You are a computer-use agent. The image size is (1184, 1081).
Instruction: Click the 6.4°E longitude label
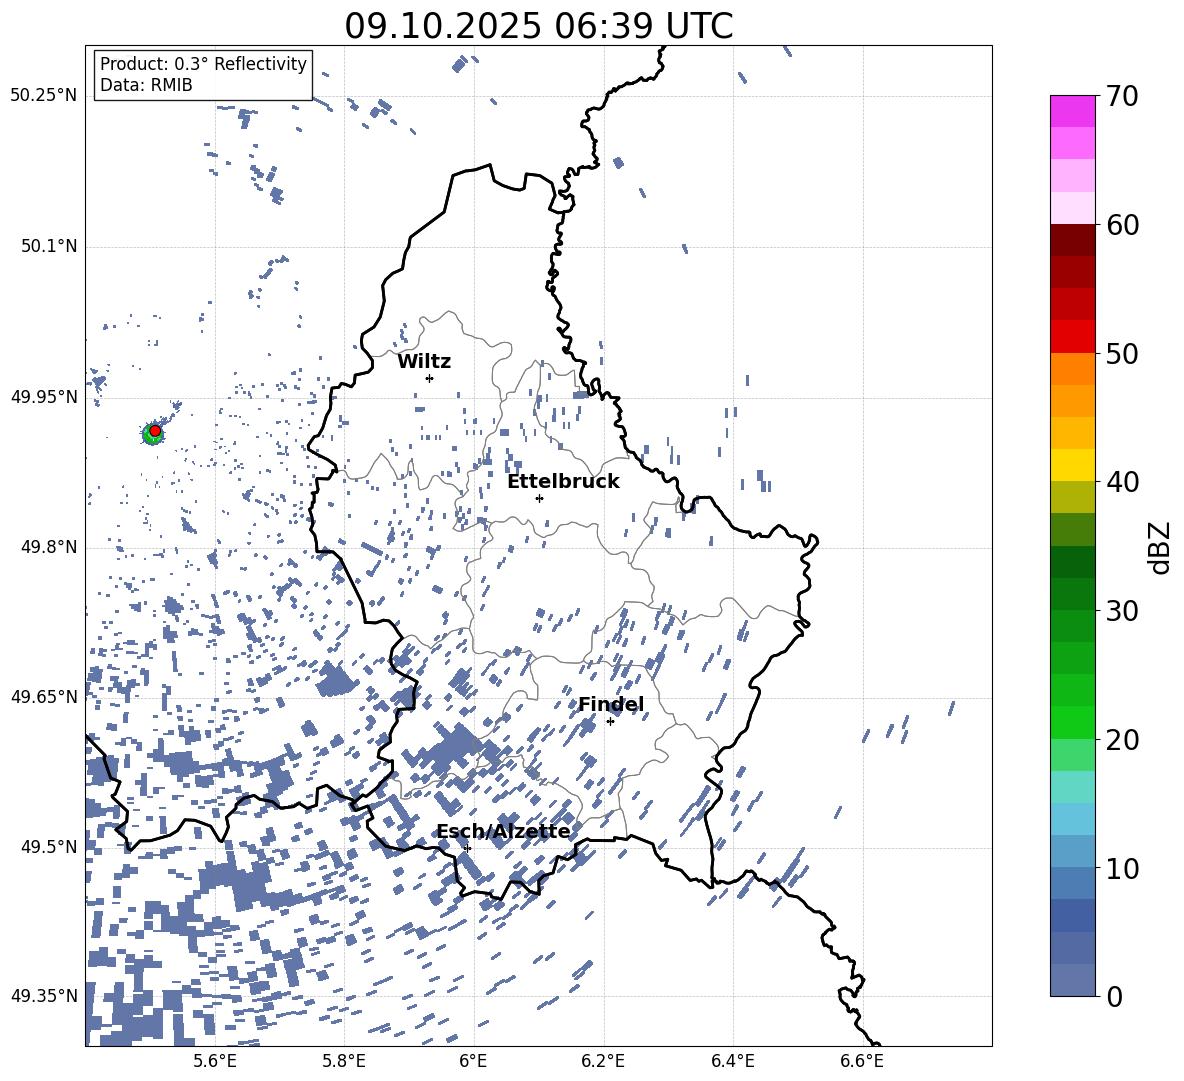point(732,1061)
